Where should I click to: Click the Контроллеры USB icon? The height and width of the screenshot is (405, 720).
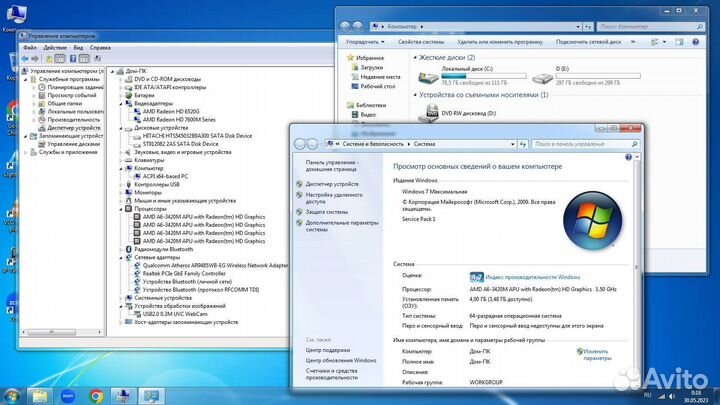129,185
